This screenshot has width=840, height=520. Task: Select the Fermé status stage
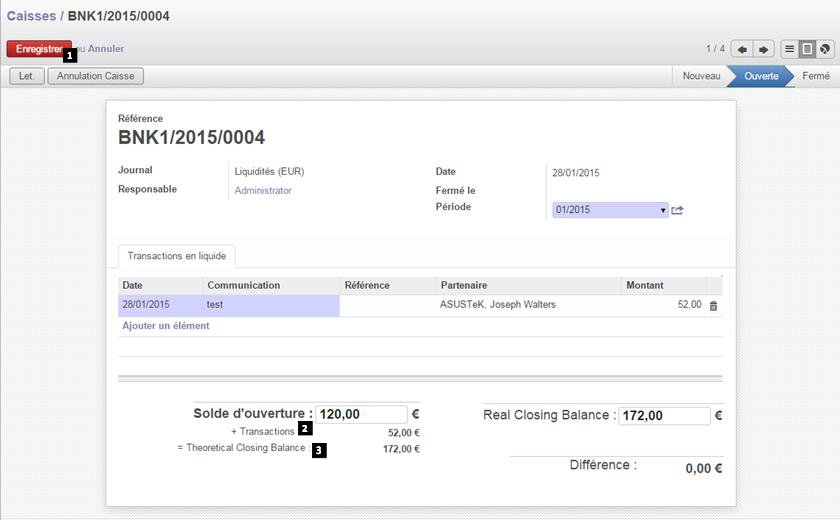815,76
